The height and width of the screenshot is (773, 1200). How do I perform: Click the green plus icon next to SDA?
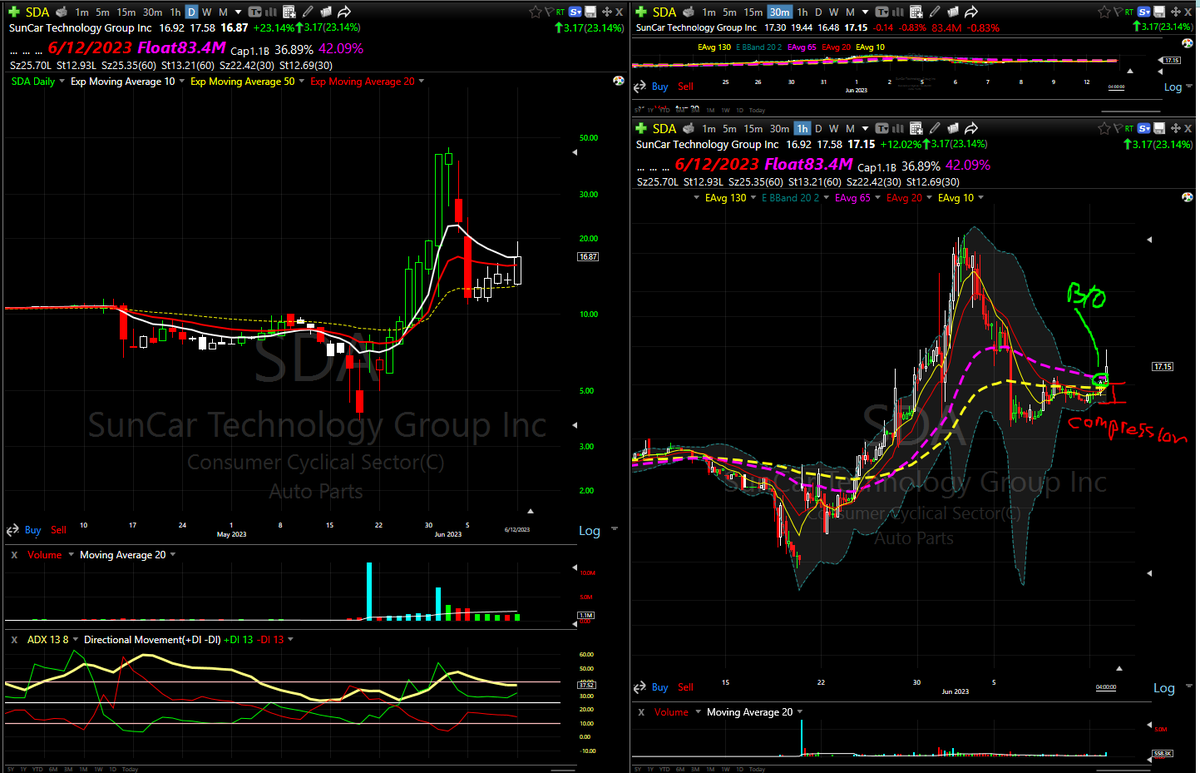14,11
